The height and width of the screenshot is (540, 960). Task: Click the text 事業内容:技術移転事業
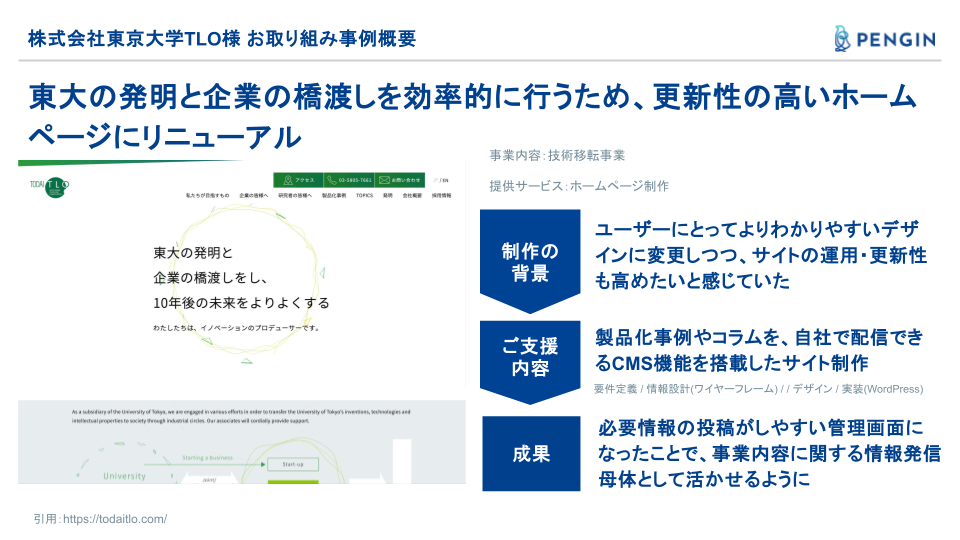(x=557, y=156)
